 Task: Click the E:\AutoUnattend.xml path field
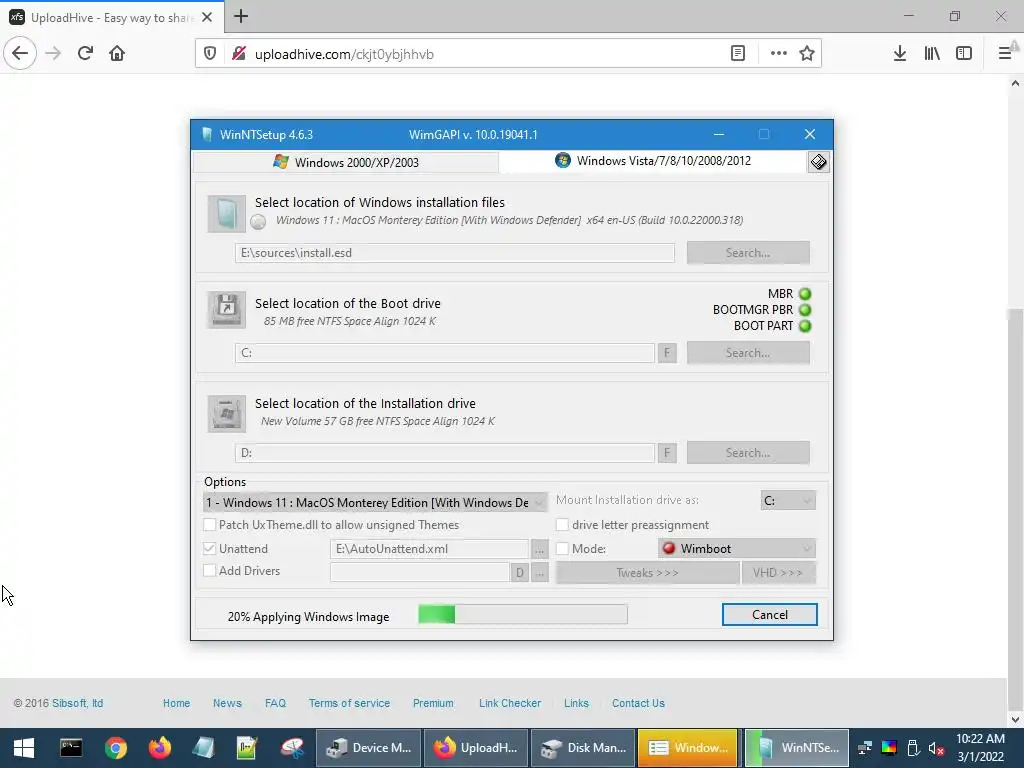(x=429, y=549)
